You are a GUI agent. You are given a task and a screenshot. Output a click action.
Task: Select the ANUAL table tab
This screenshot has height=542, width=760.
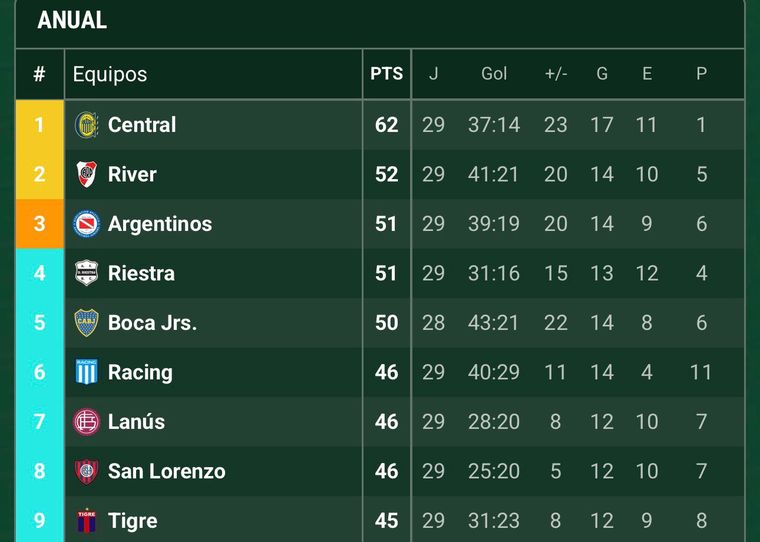click(72, 21)
